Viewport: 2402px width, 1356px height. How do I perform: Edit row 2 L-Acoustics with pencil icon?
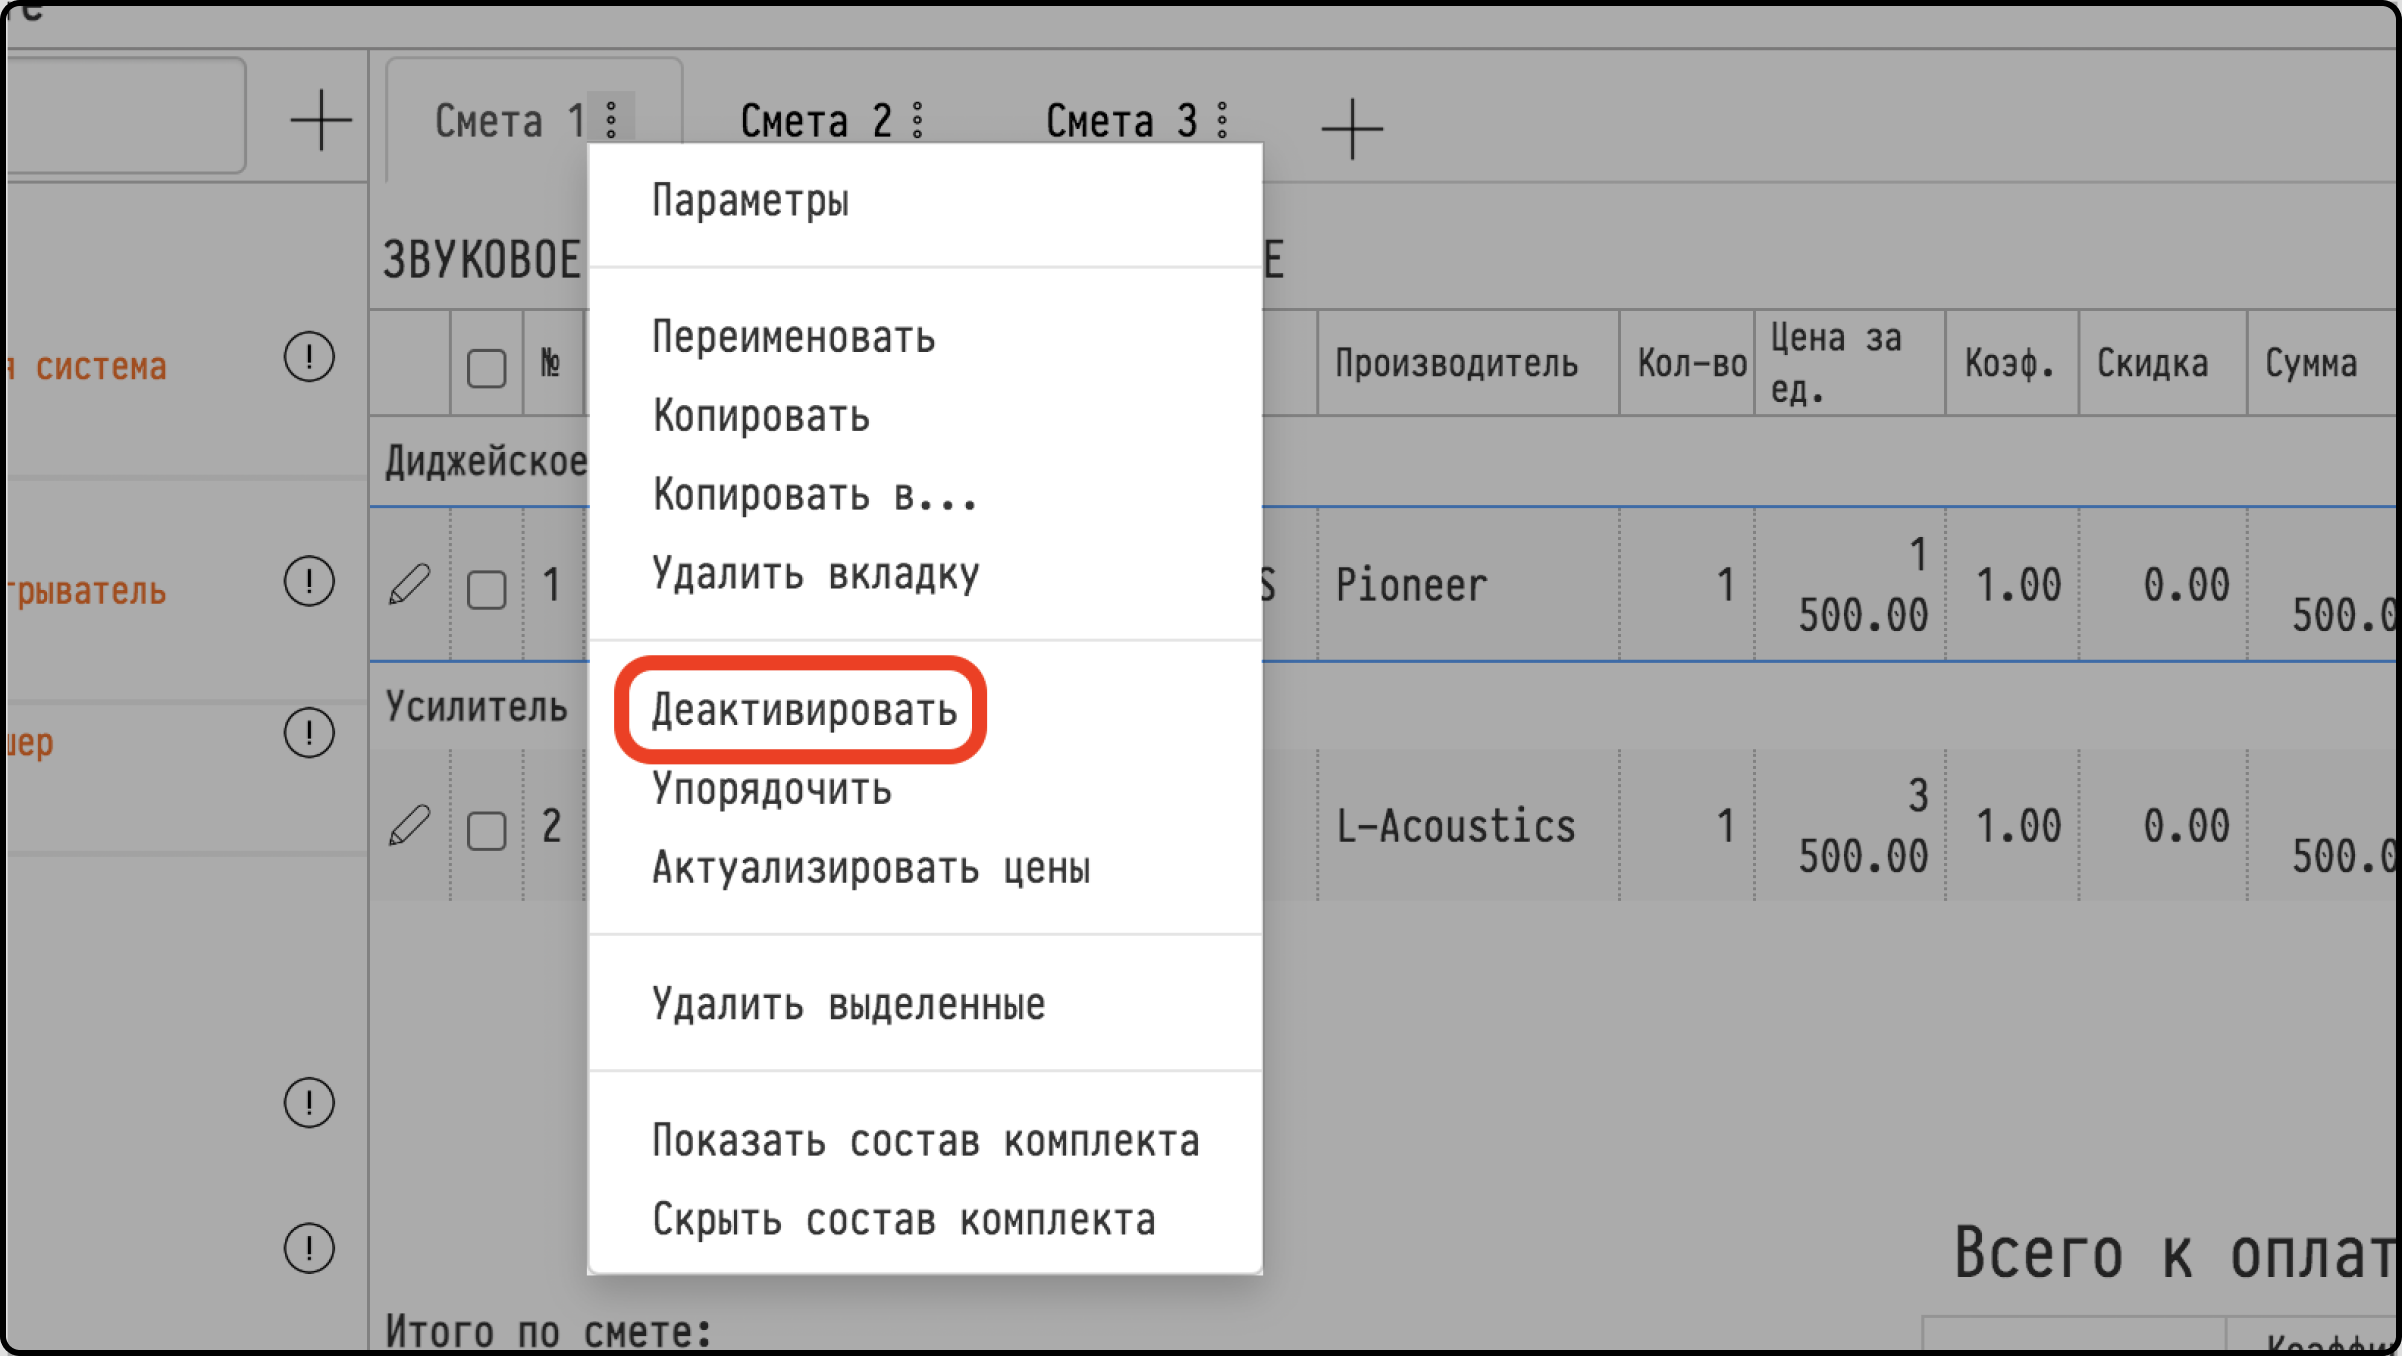[x=409, y=826]
